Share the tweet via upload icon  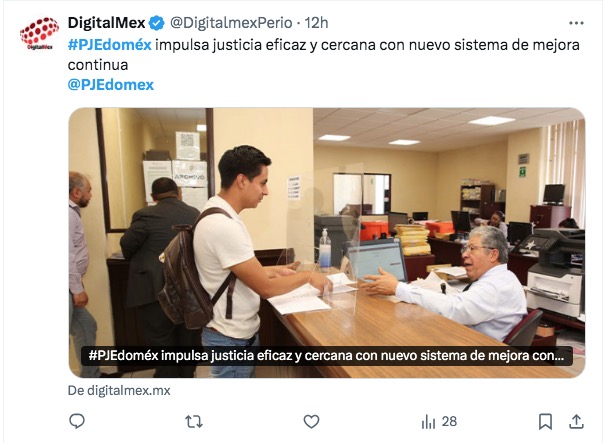pos(576,421)
